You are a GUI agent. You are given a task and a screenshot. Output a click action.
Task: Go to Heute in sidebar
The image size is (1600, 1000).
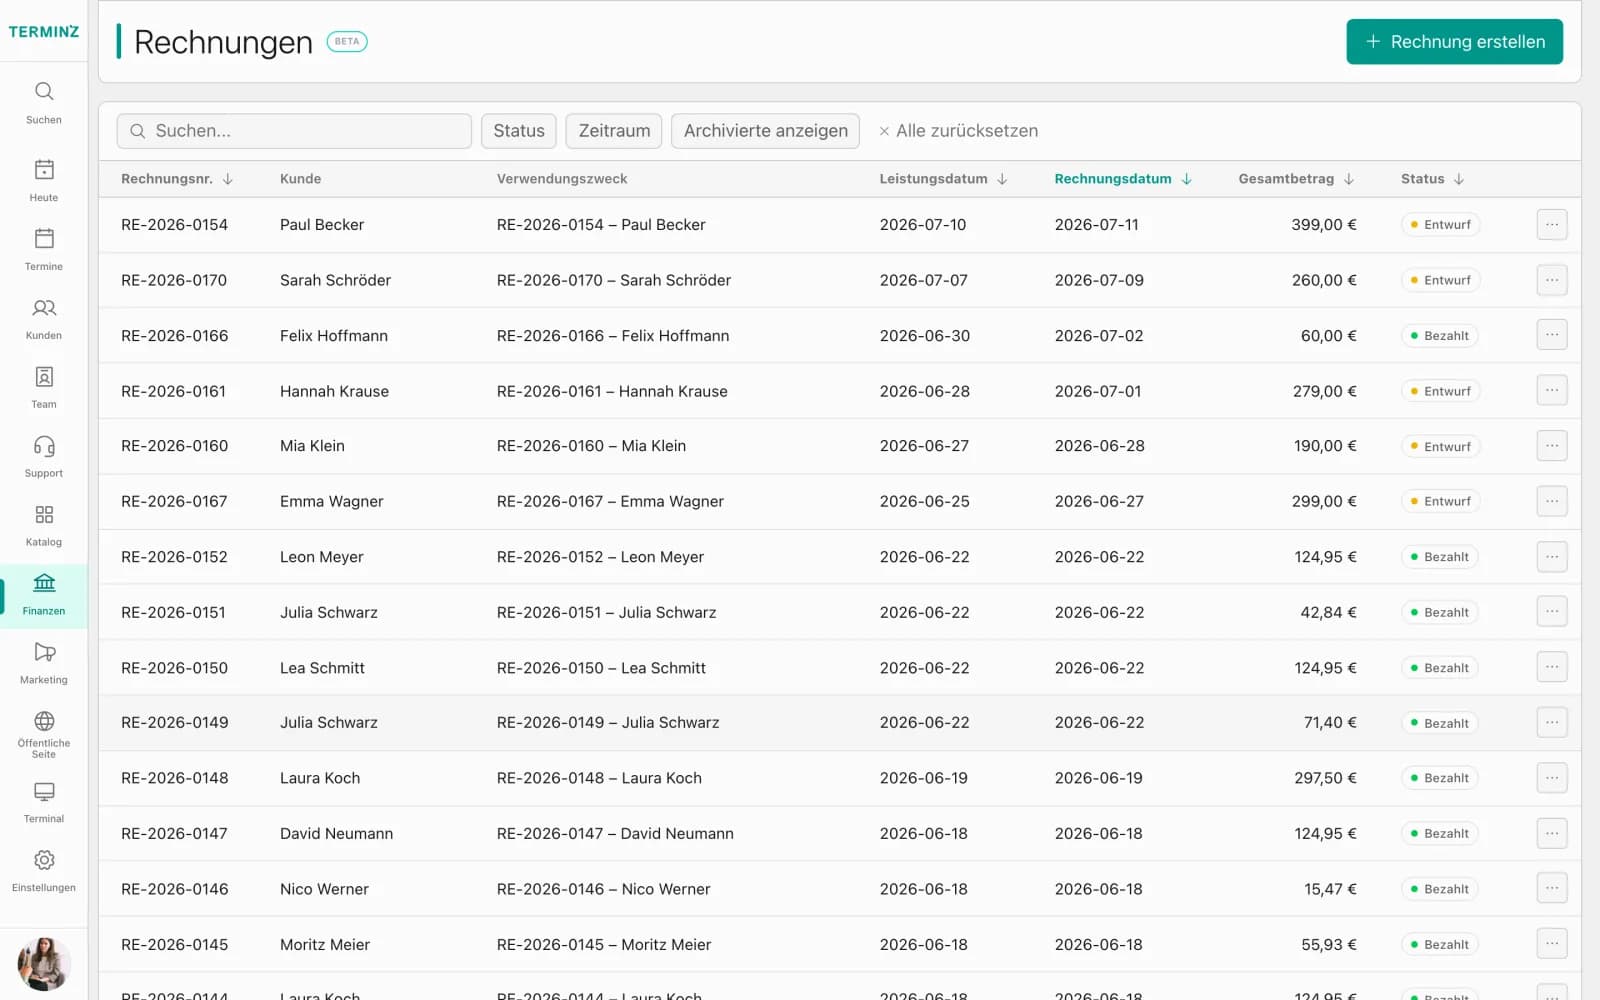tap(44, 181)
